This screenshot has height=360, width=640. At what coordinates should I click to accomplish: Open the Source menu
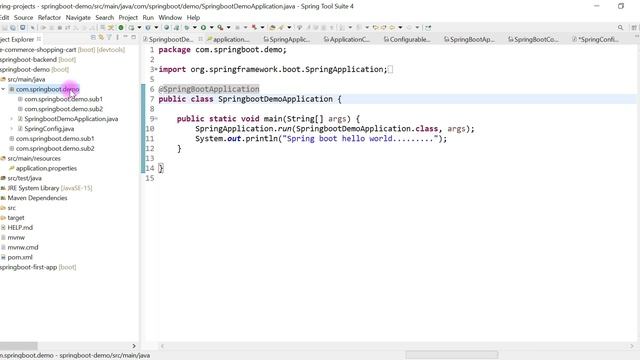pyautogui.click(x=23, y=18)
